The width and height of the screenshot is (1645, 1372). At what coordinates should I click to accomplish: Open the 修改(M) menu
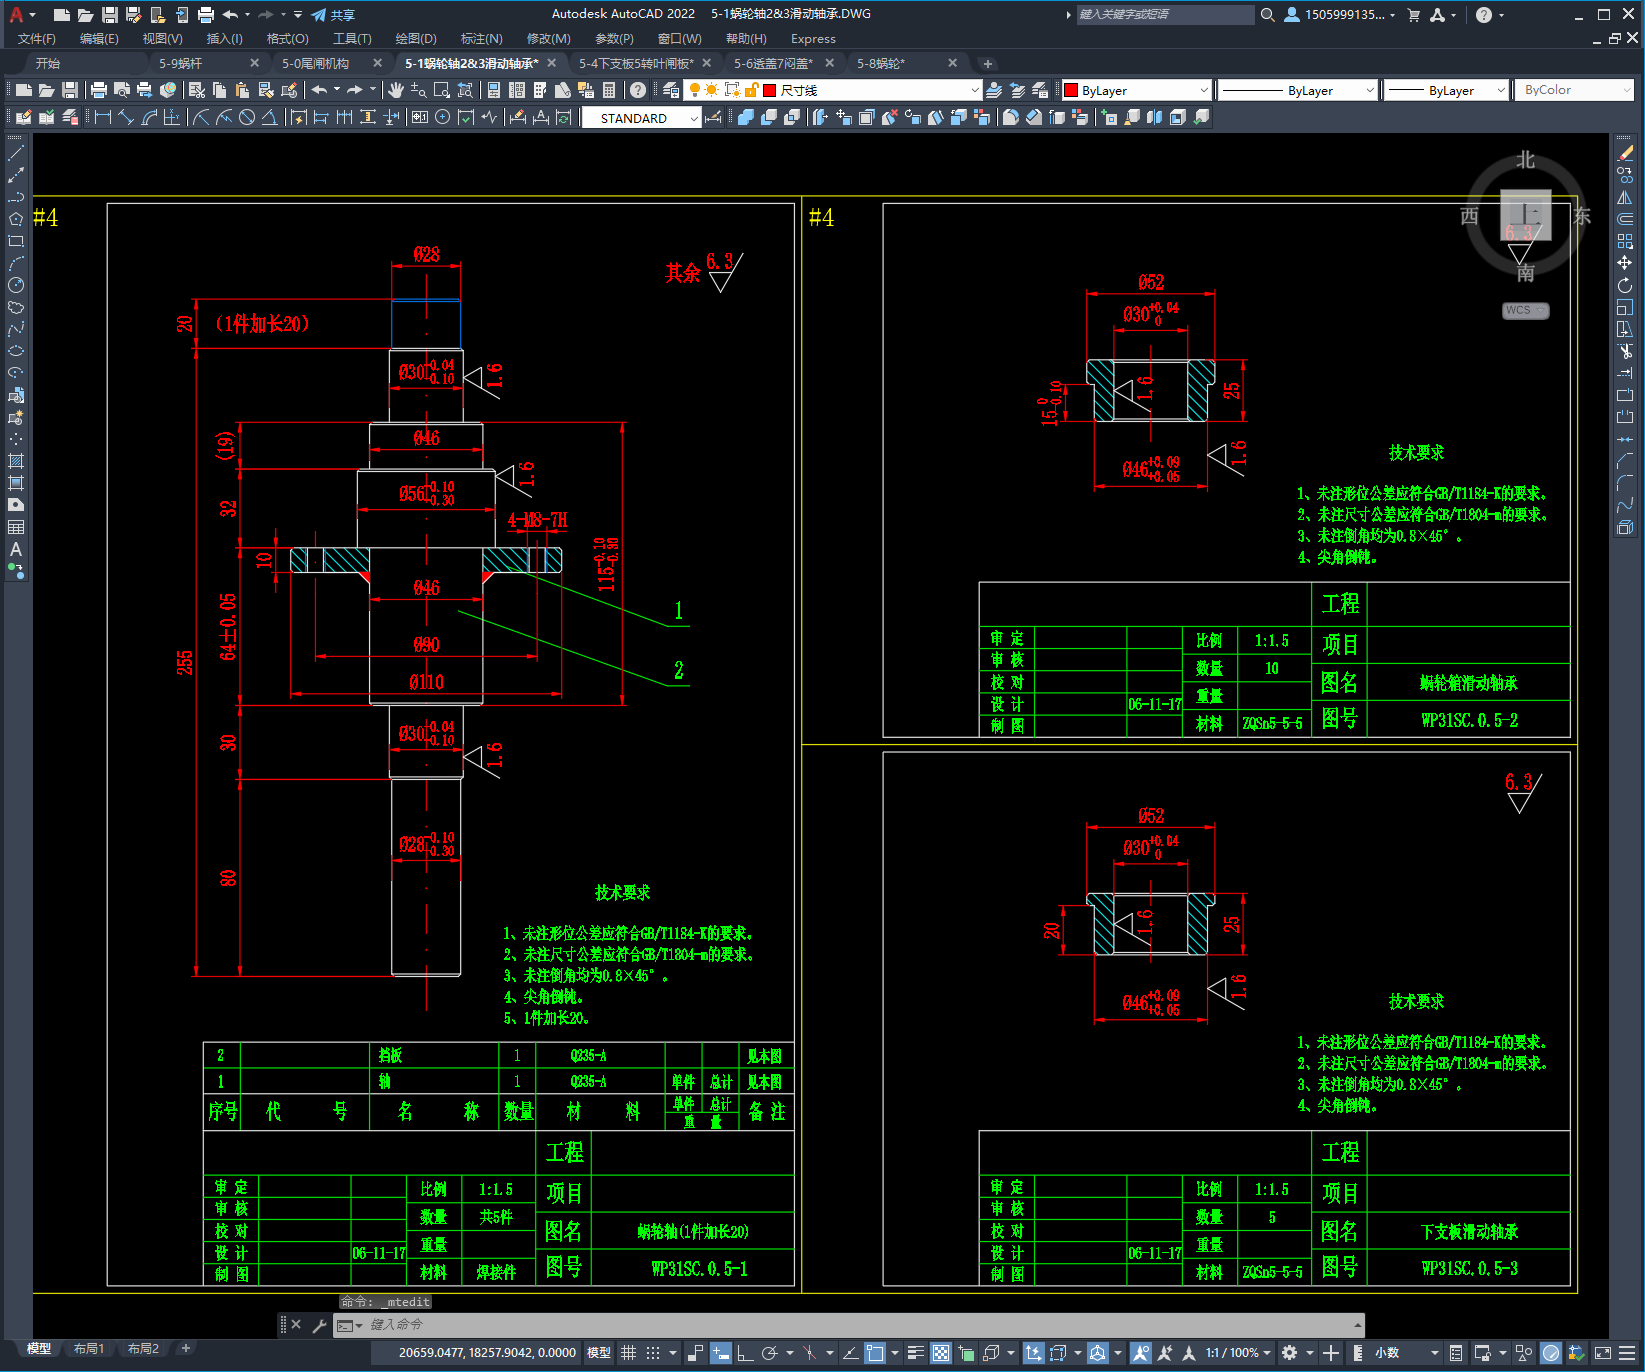pyautogui.click(x=548, y=39)
